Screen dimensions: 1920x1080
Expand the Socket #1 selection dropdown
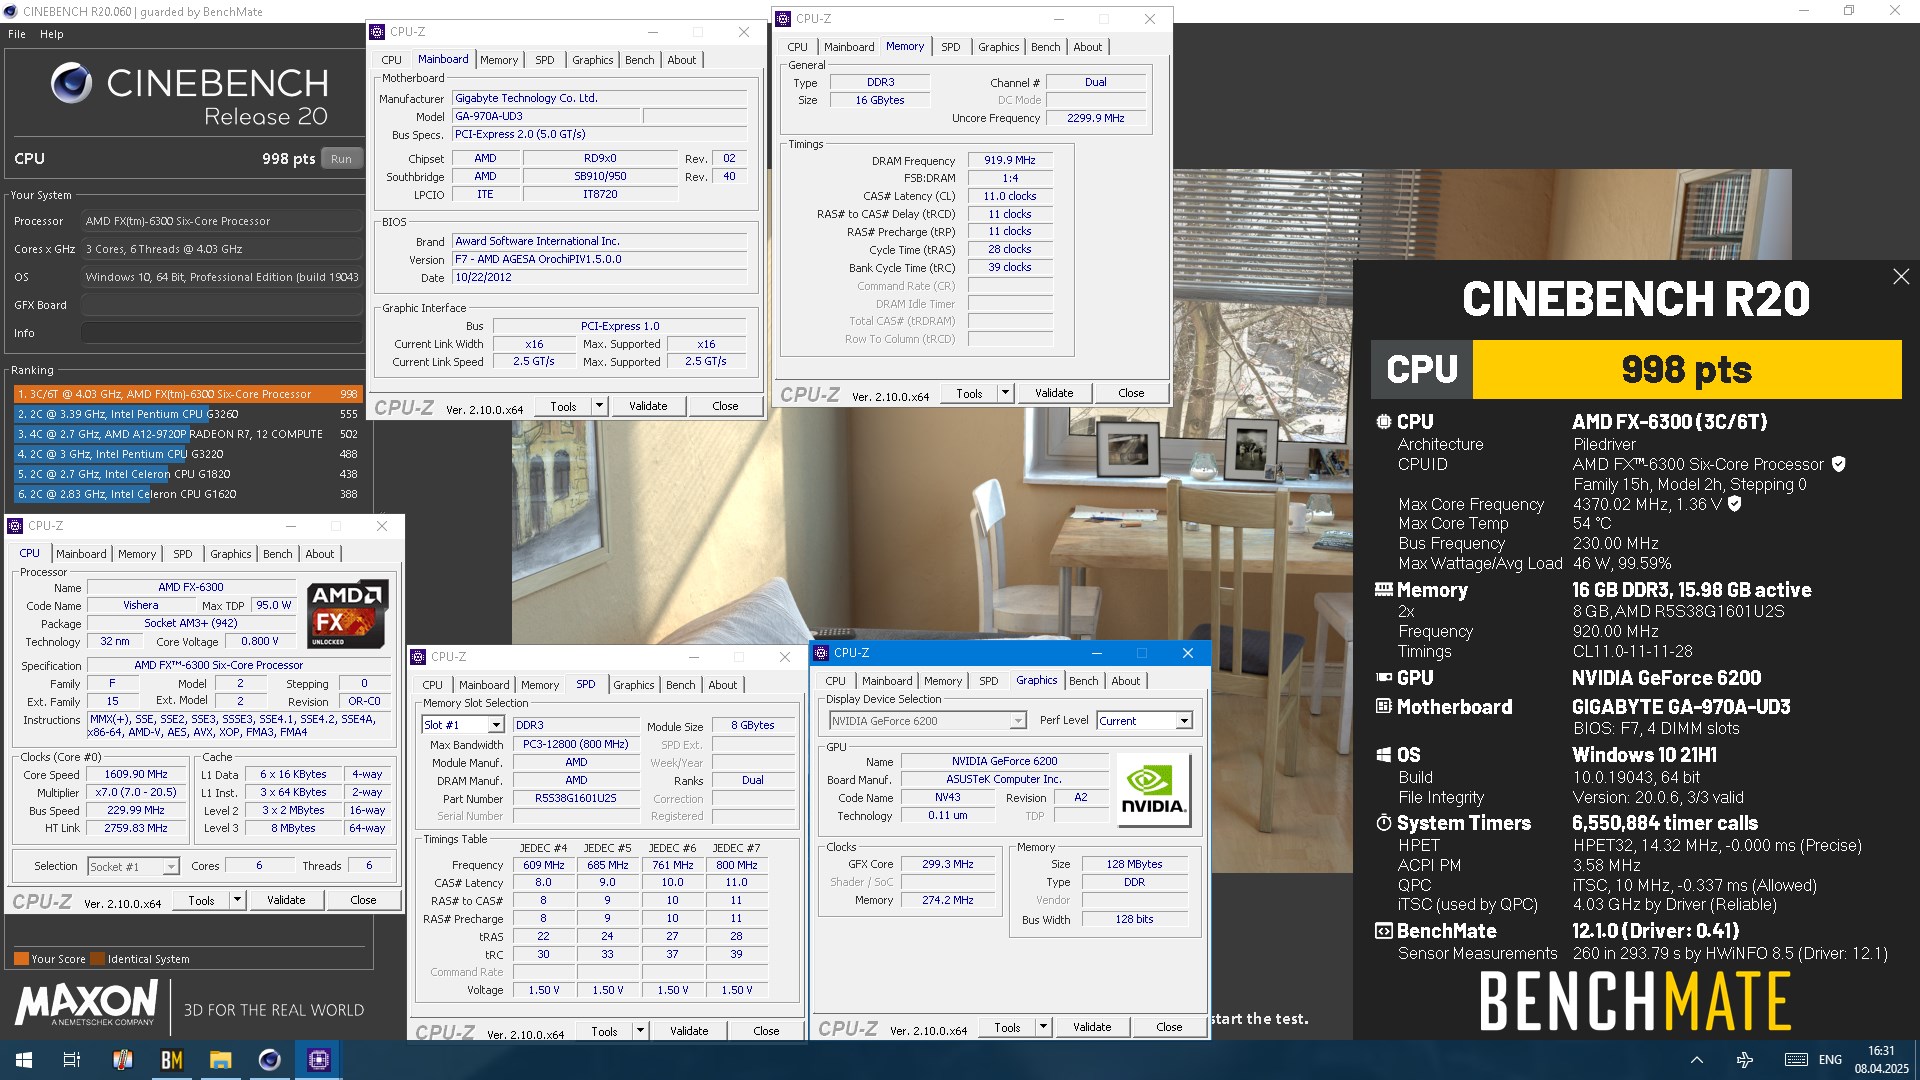(171, 867)
